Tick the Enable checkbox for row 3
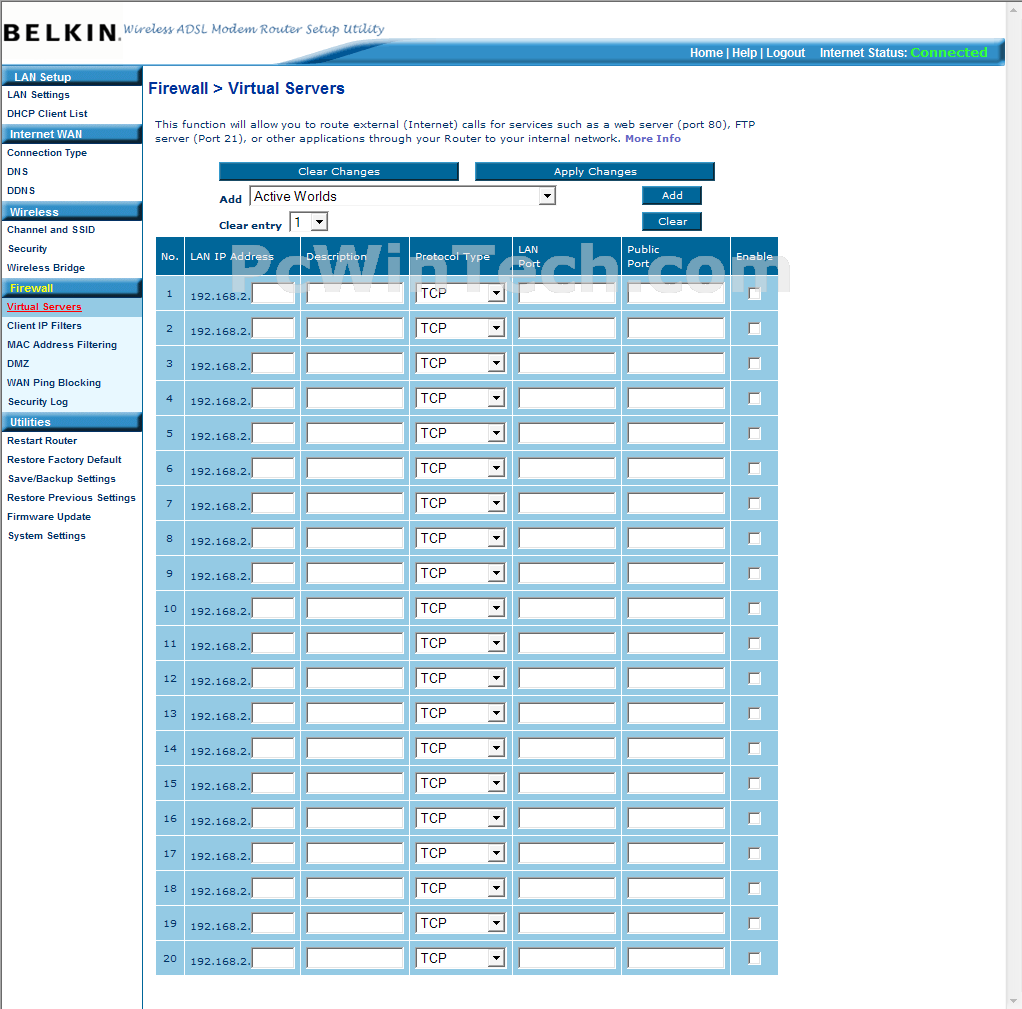This screenshot has width=1022, height=1009. point(754,364)
